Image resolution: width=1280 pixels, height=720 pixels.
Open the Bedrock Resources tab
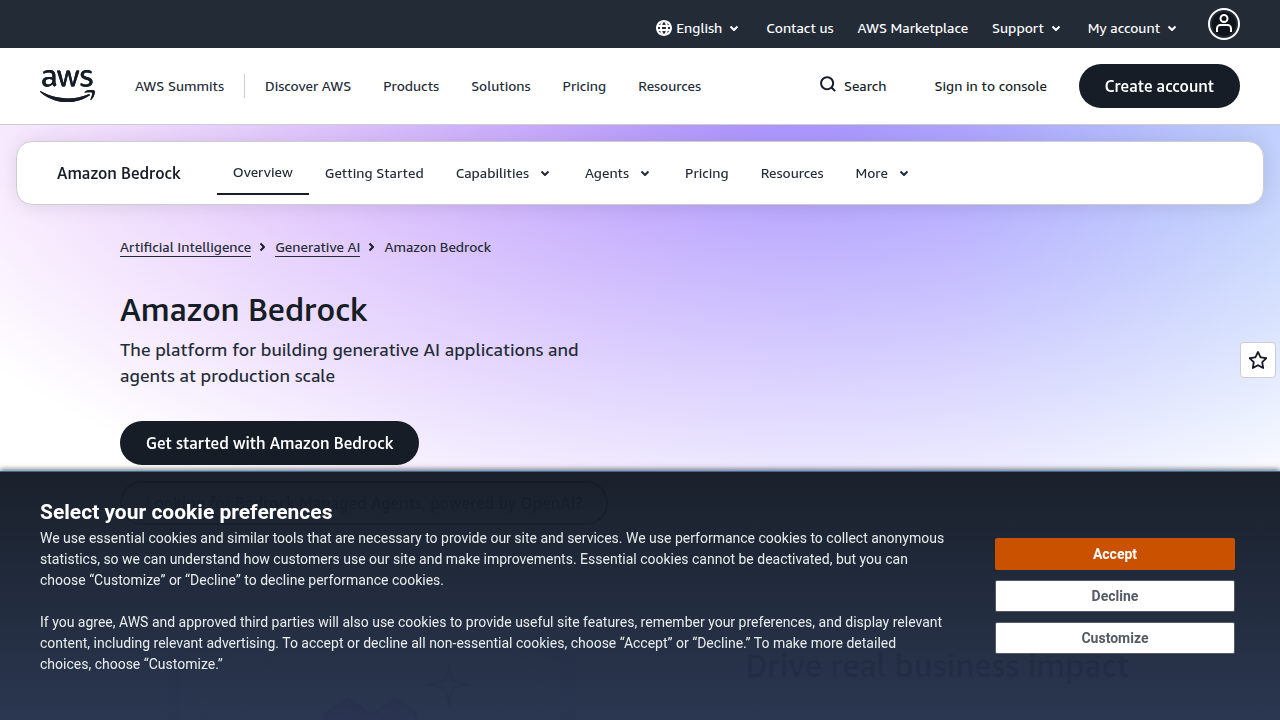tap(792, 173)
